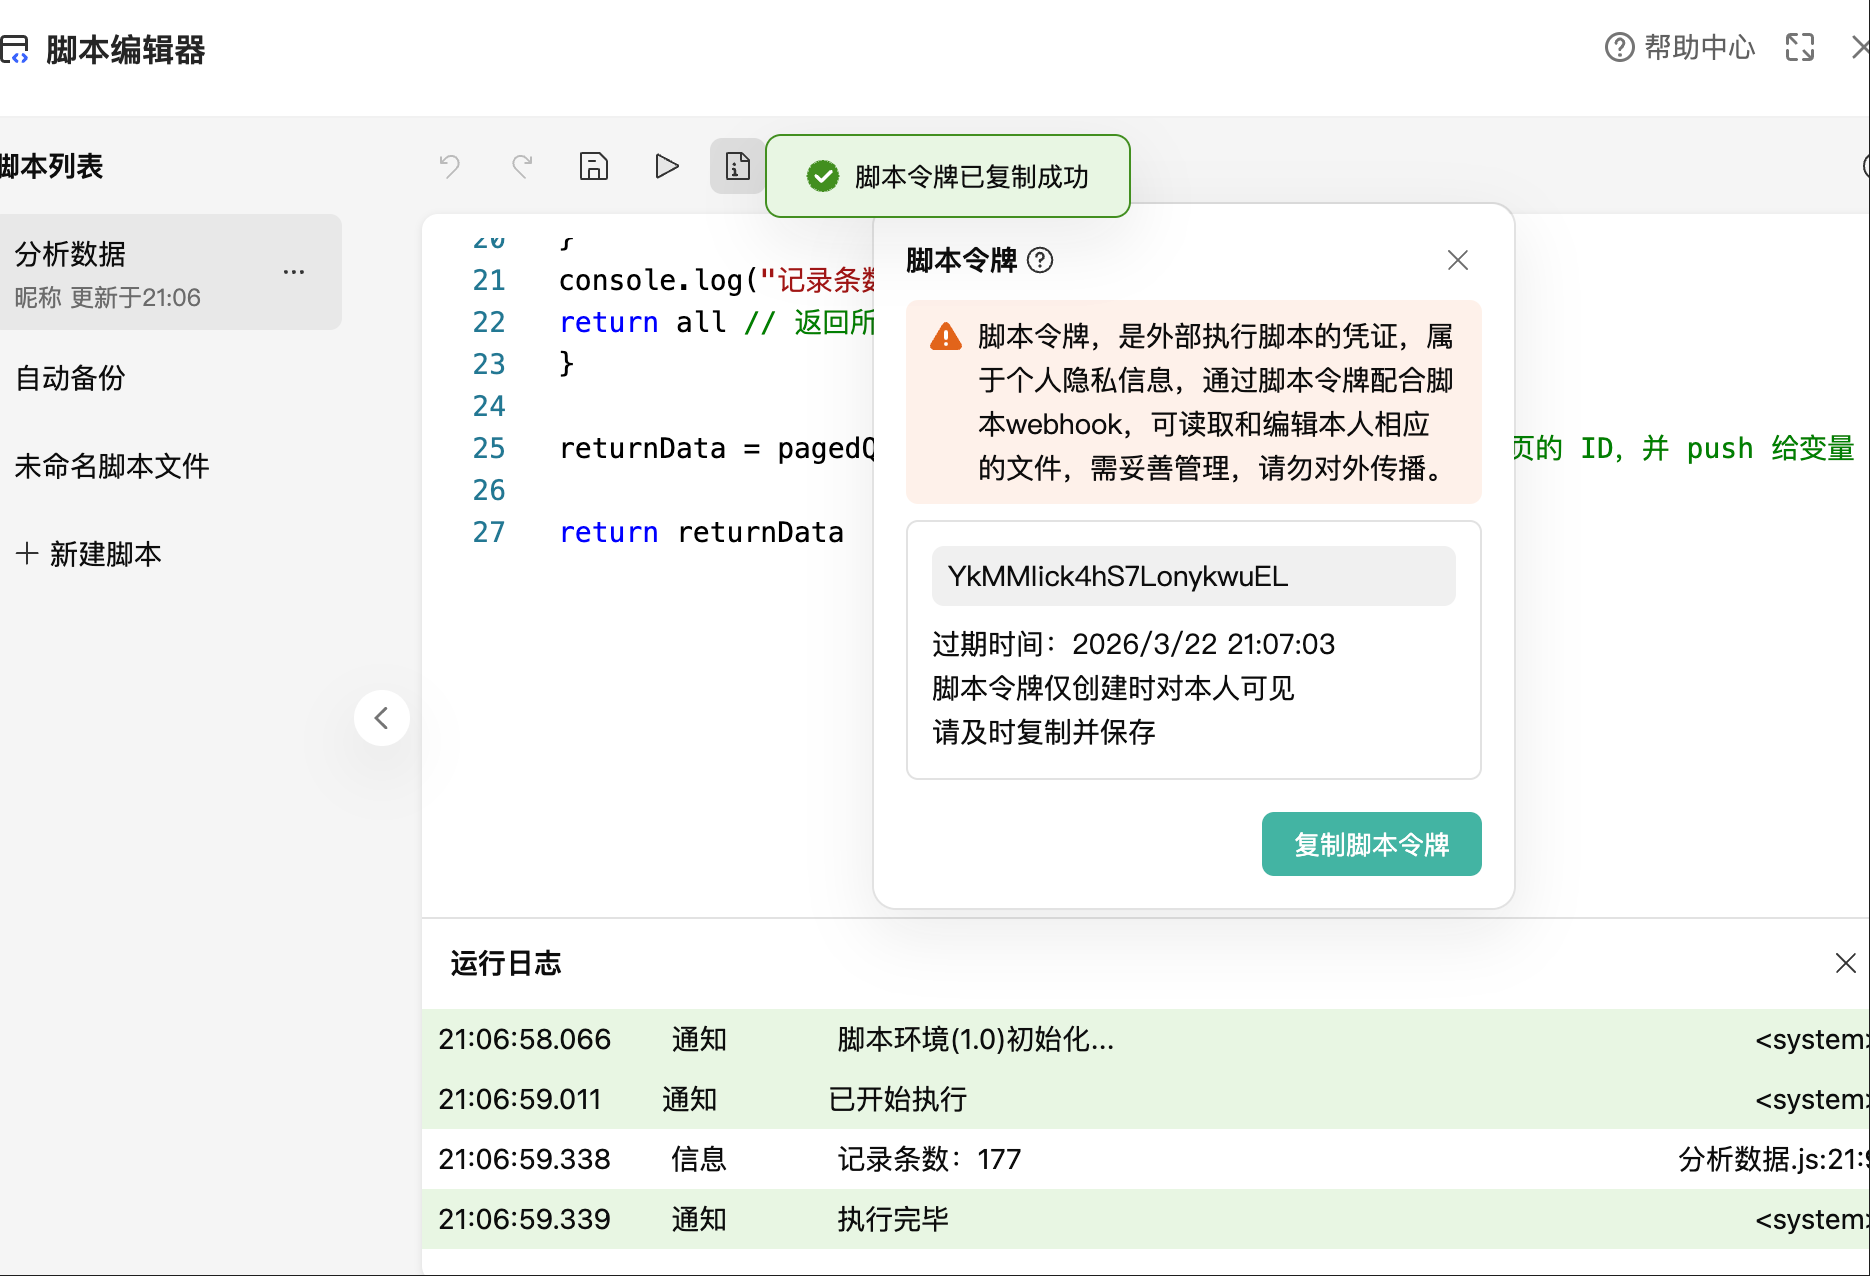
Task: Run the script with the play icon
Action: (666, 166)
